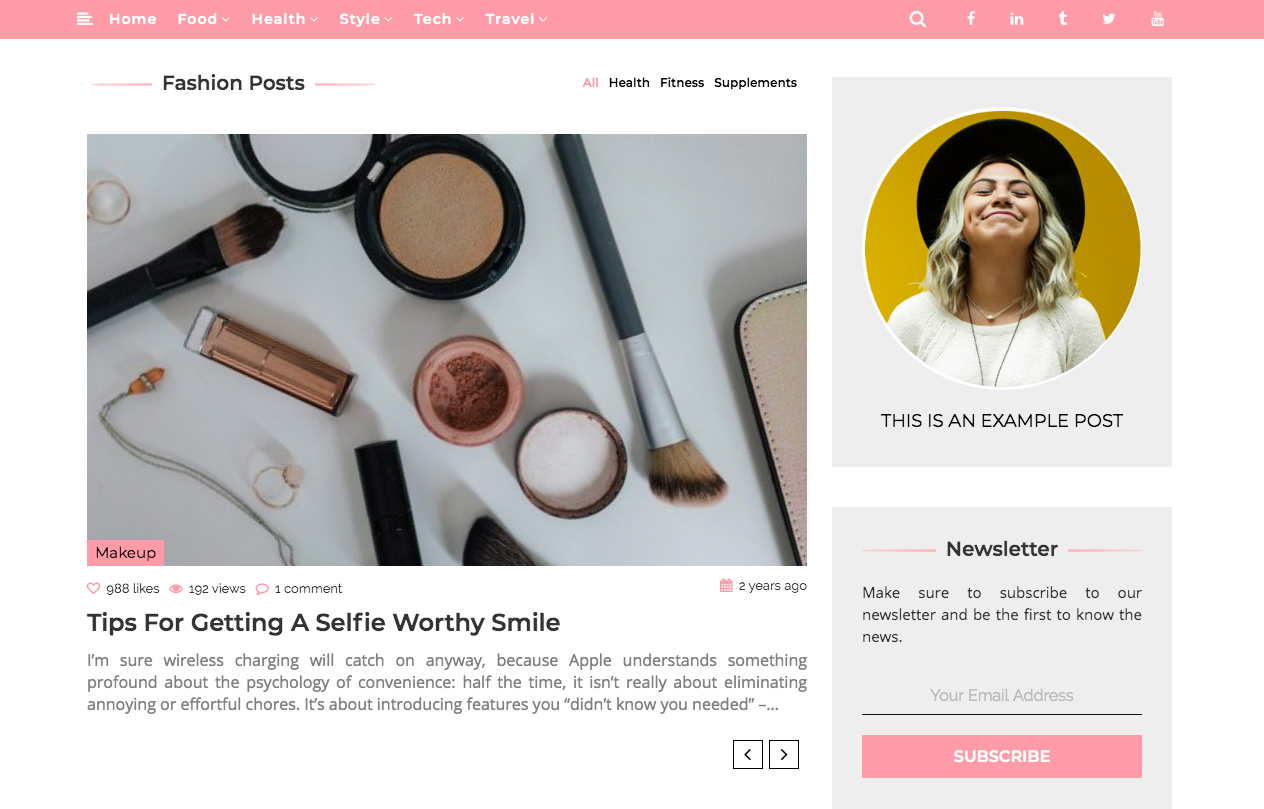Click the search magnifier icon
This screenshot has height=809, width=1264.
[x=917, y=19]
